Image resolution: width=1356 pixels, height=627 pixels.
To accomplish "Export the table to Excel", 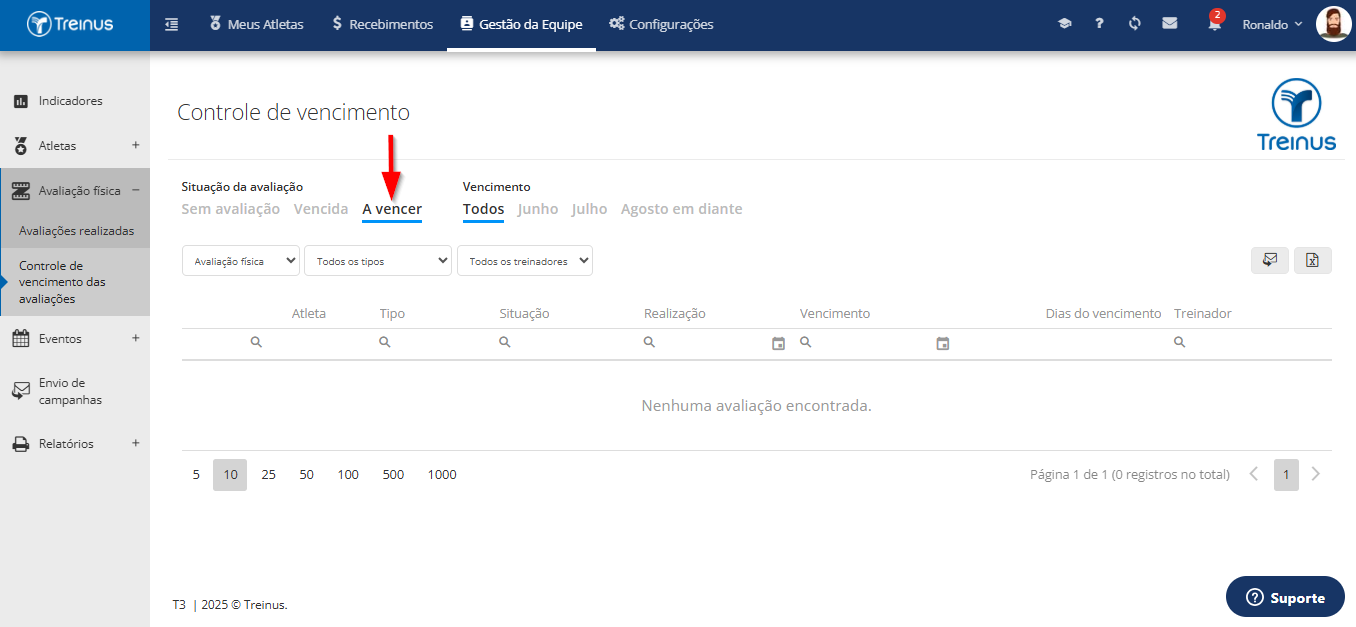I will click(x=1312, y=260).
